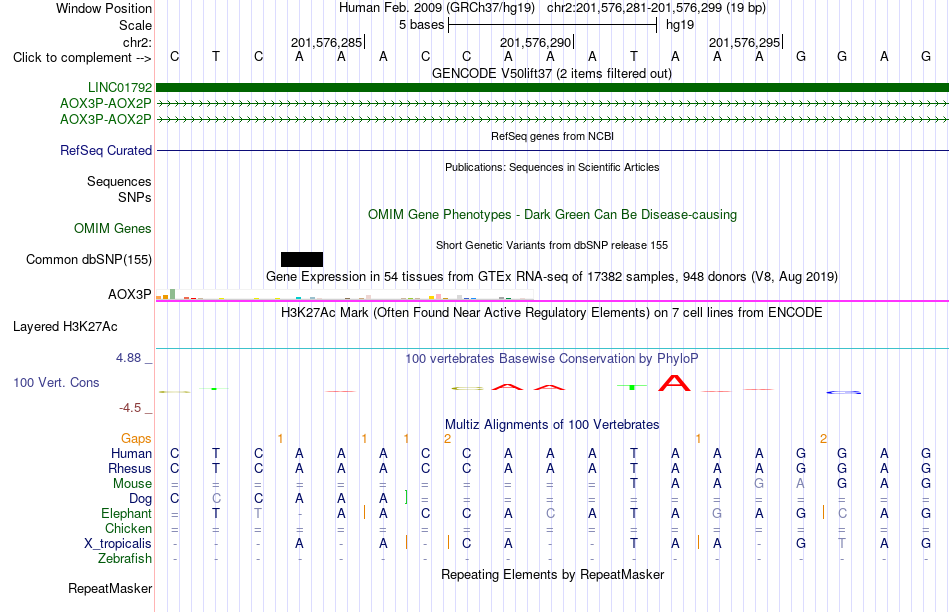Select the black dbSNP variant block
950x612 pixels.
pyautogui.click(x=302, y=259)
